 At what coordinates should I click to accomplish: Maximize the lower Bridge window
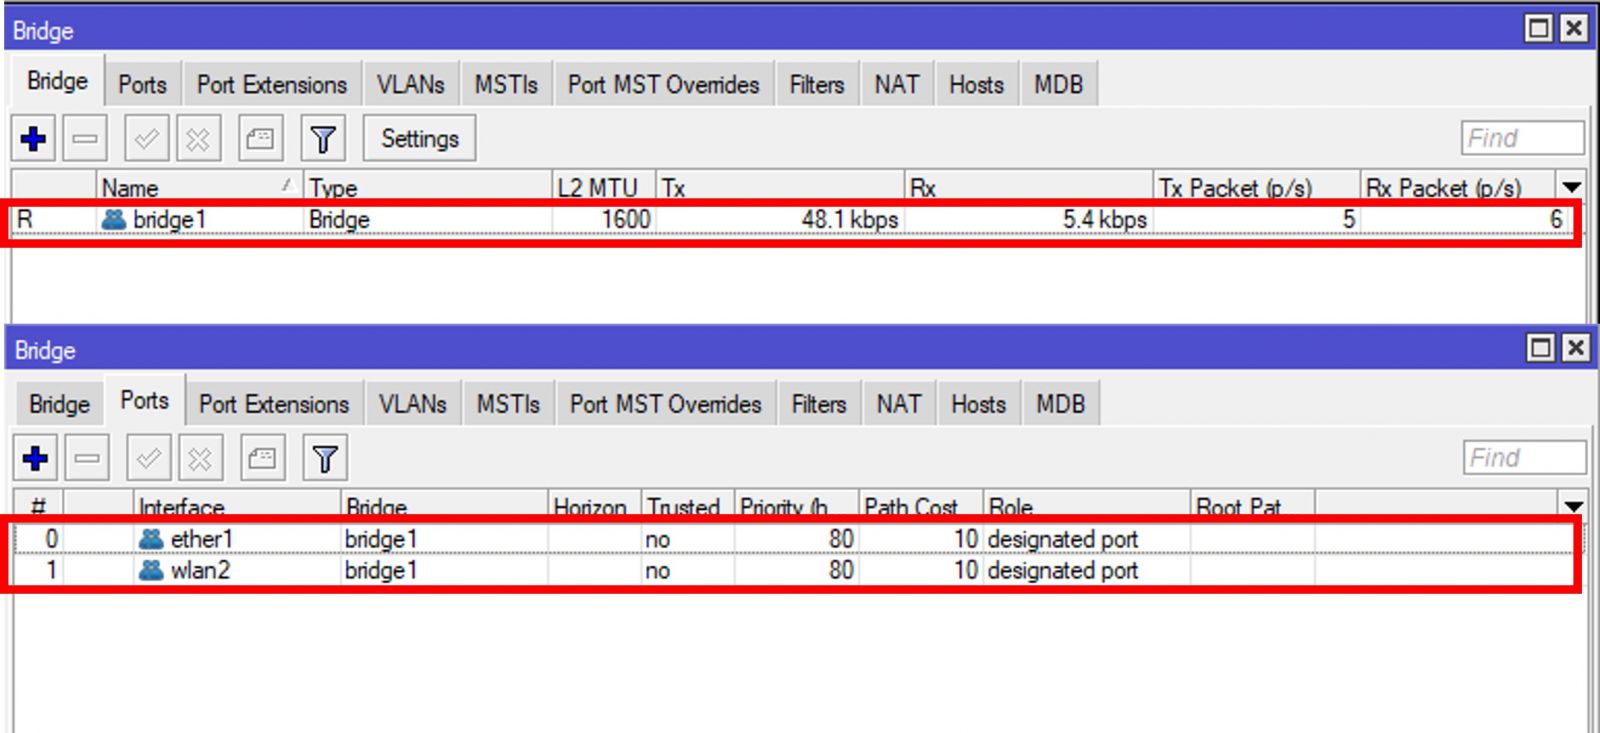point(1541,348)
